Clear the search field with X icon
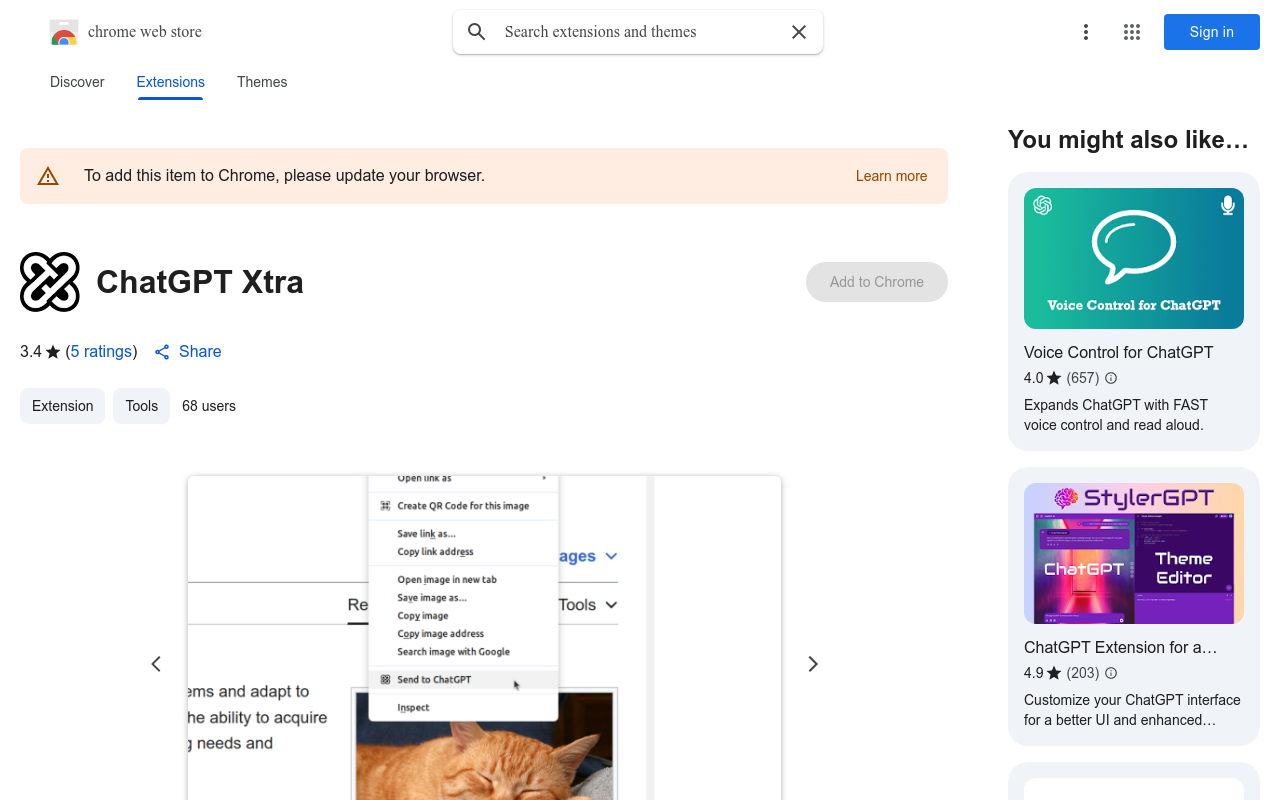The image size is (1280, 800). [799, 32]
